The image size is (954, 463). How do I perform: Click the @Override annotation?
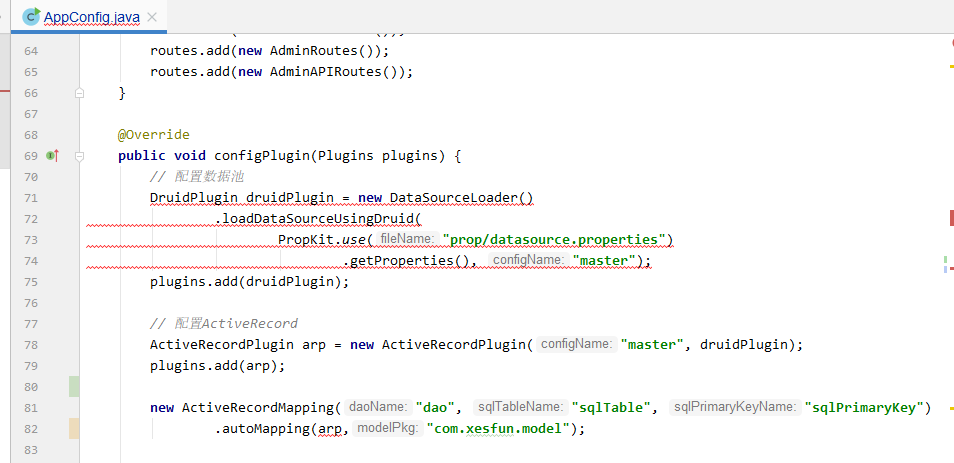click(x=154, y=134)
